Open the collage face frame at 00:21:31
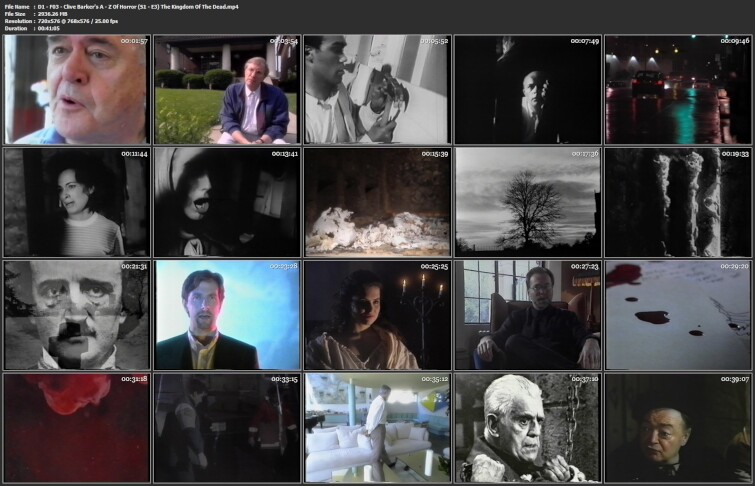 77,315
